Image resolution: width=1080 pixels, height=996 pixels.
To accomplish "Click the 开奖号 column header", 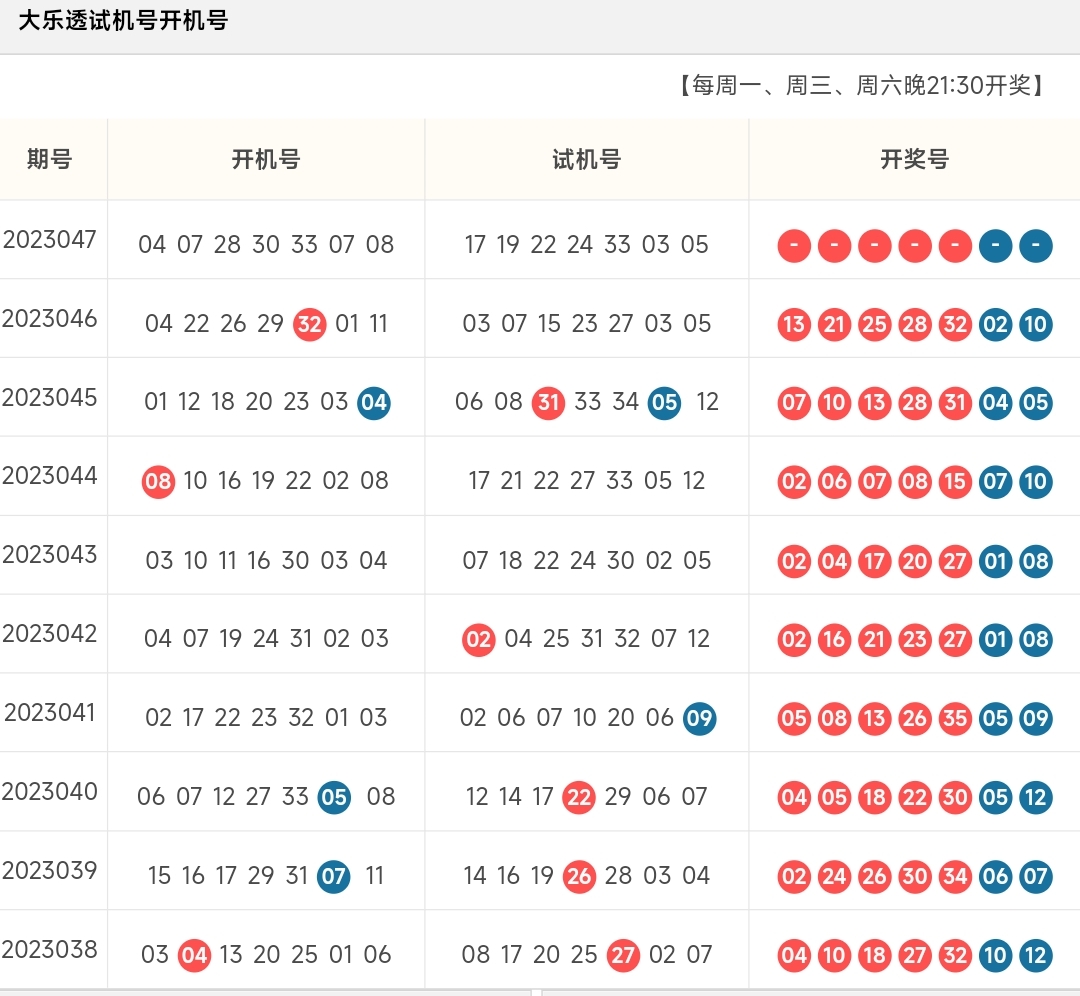I will [915, 159].
